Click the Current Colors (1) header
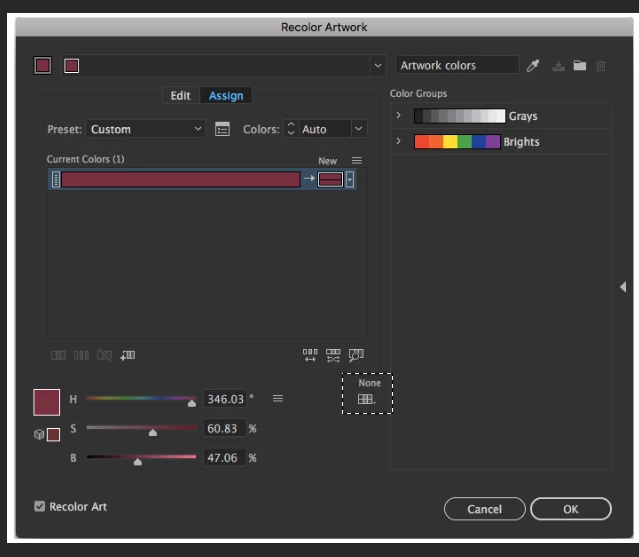Screen dimensions: 639x557 click(x=86, y=159)
